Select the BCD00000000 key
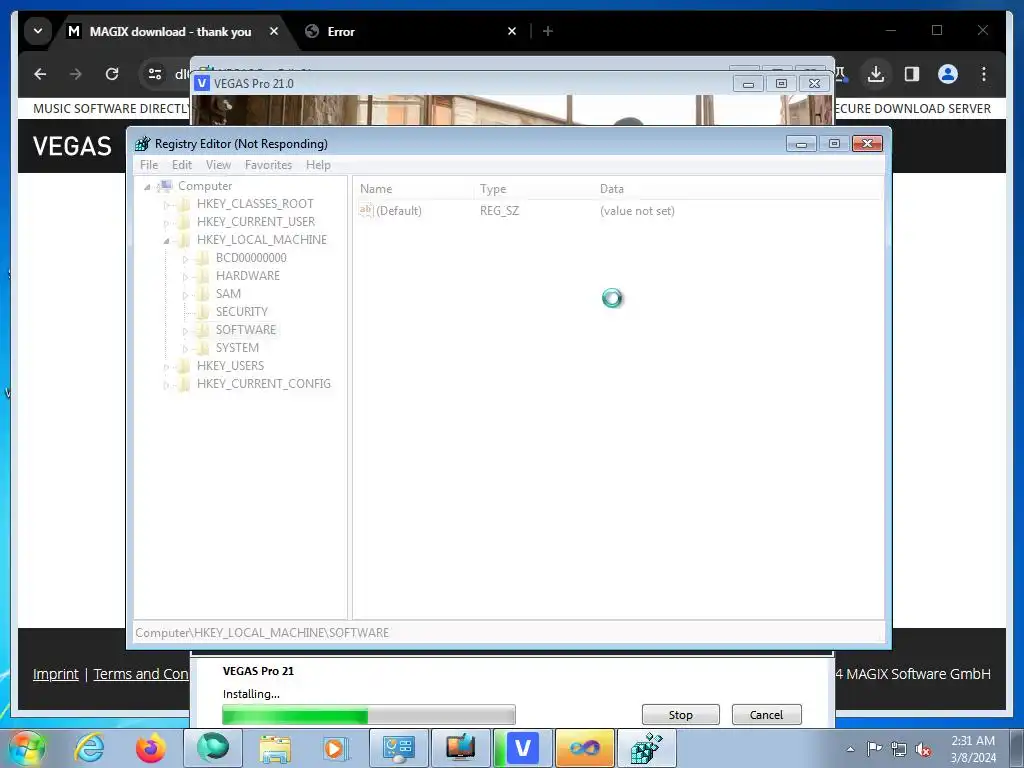1024x768 pixels. pyautogui.click(x=251, y=258)
